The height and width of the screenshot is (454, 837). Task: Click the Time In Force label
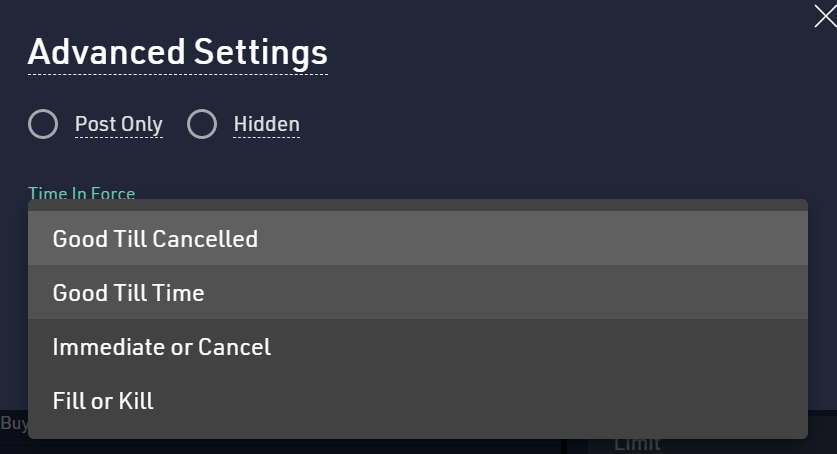(x=81, y=193)
